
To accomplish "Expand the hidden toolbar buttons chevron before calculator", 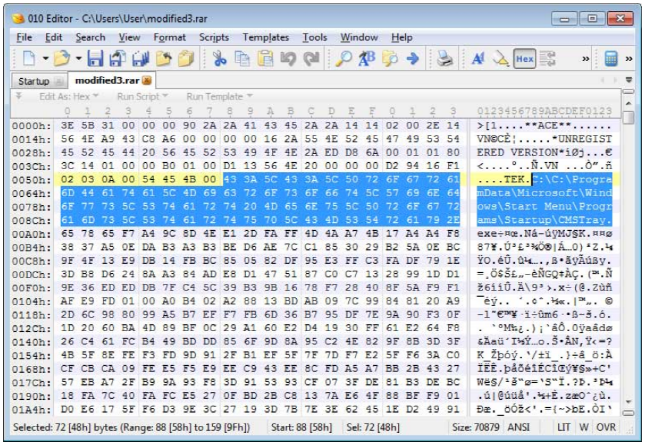I will 586,59.
